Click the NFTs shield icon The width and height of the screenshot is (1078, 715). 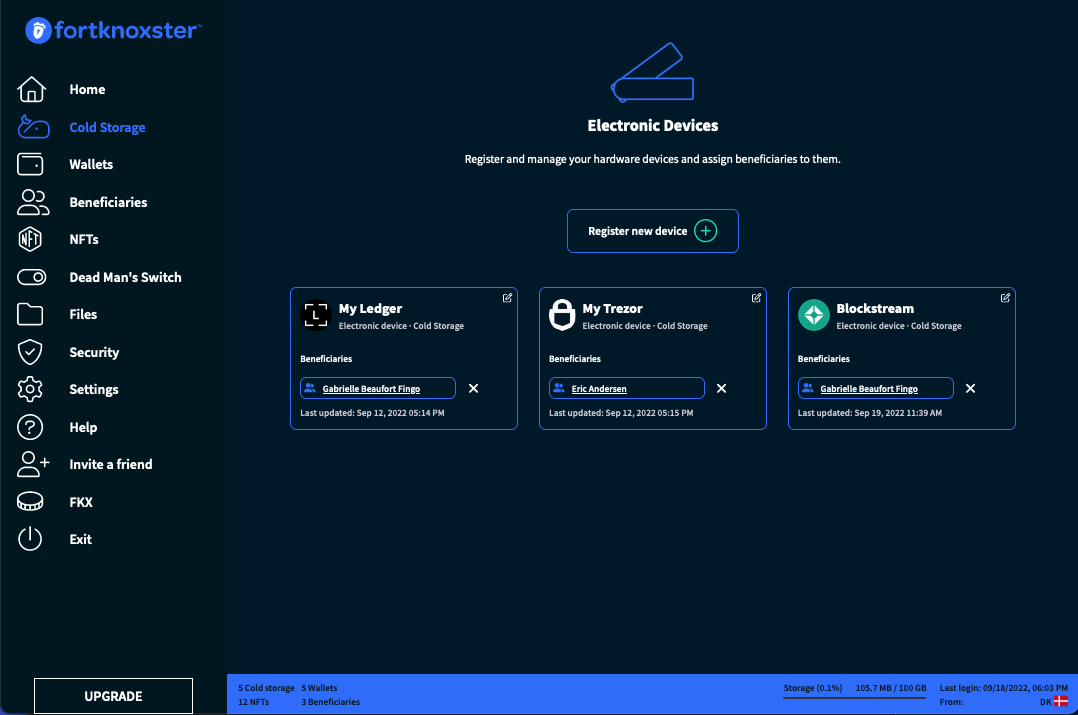coord(30,239)
